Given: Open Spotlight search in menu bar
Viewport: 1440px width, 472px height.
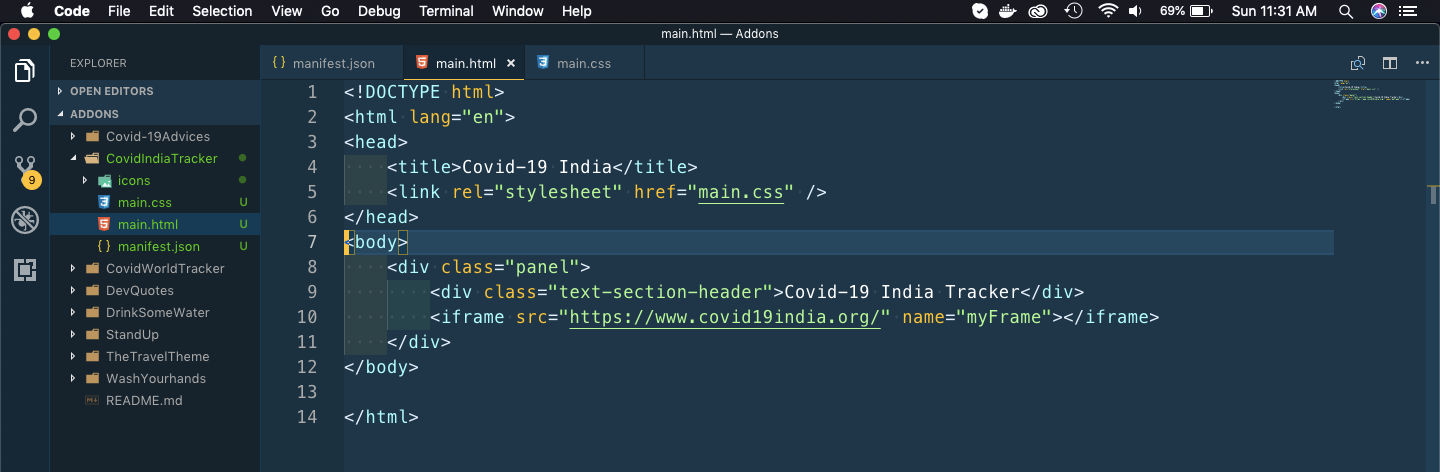Looking at the screenshot, I should click(x=1346, y=11).
